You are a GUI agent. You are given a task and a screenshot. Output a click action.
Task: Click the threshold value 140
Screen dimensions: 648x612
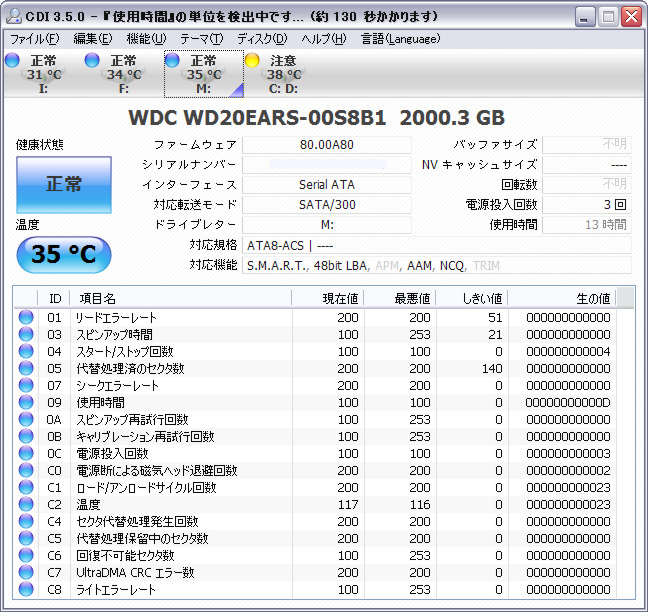[492, 369]
